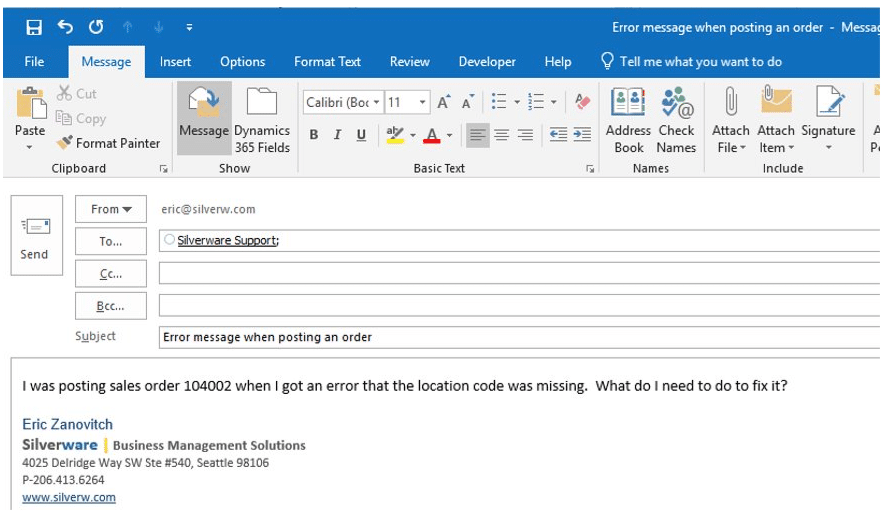The height and width of the screenshot is (516, 893).
Task: Toggle bold formatting
Action: click(x=314, y=135)
